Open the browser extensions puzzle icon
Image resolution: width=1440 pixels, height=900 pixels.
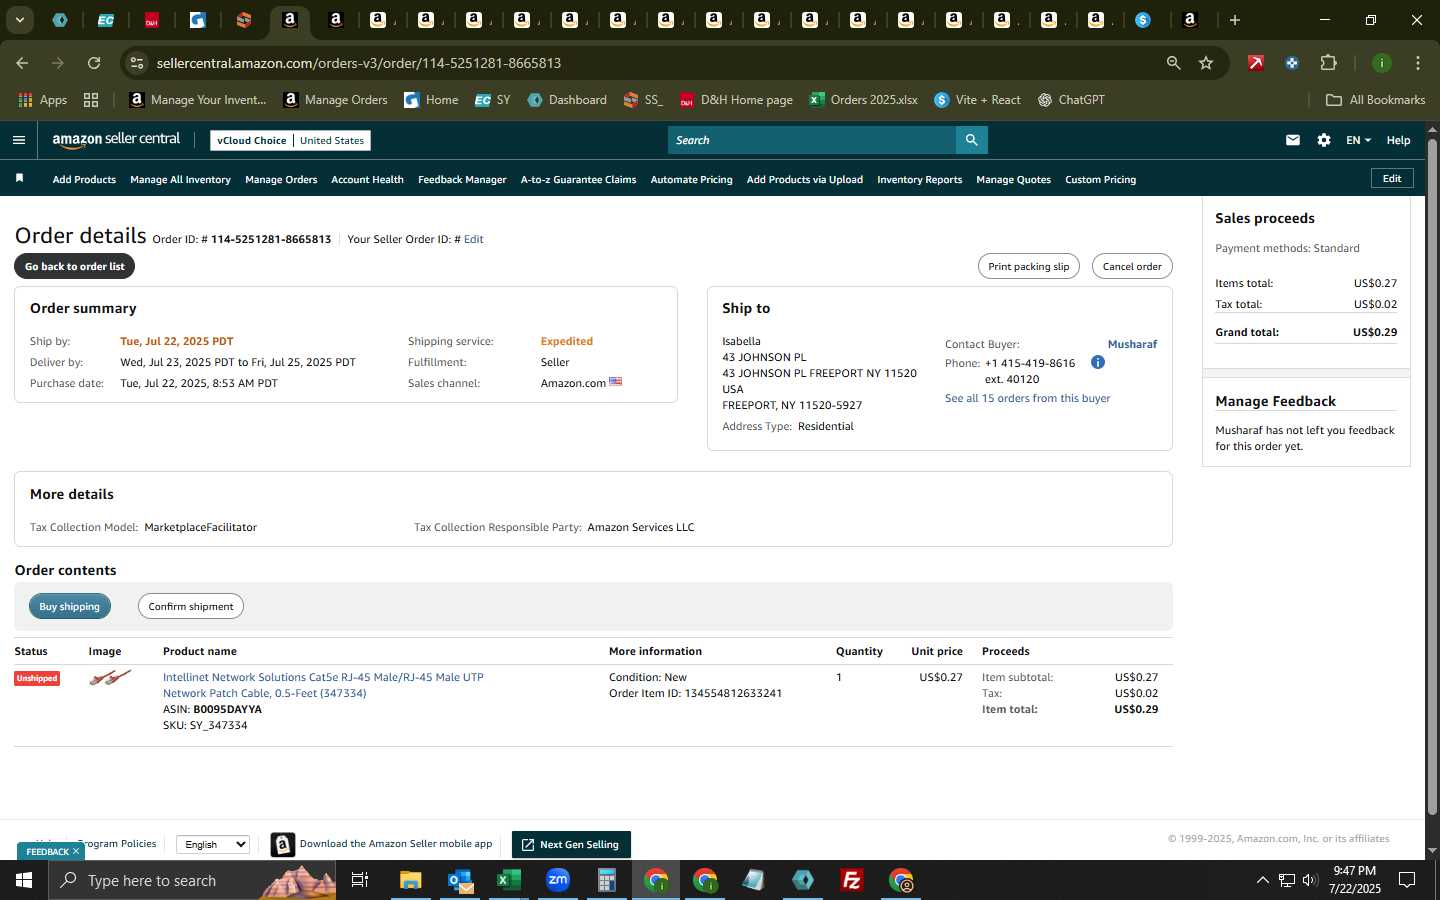point(1328,63)
